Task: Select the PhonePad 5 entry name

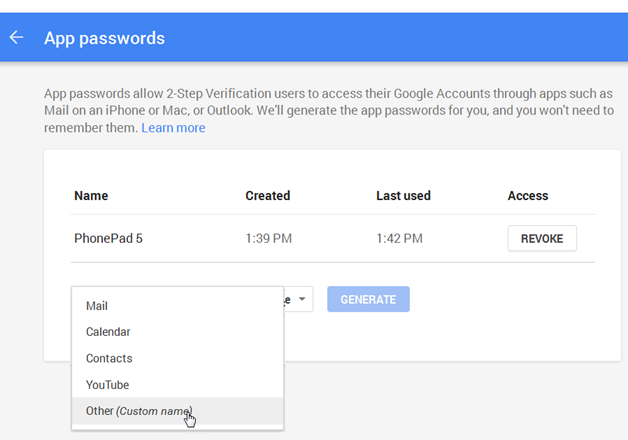Action: coord(108,238)
